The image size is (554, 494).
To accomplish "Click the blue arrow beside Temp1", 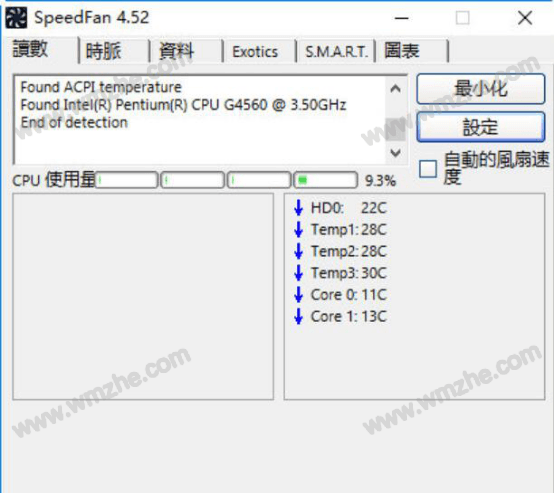I will click(x=299, y=229).
